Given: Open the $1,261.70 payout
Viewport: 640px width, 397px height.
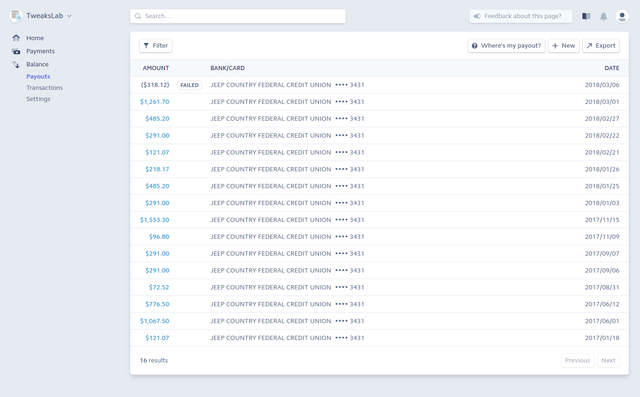Looking at the screenshot, I should coord(154,102).
